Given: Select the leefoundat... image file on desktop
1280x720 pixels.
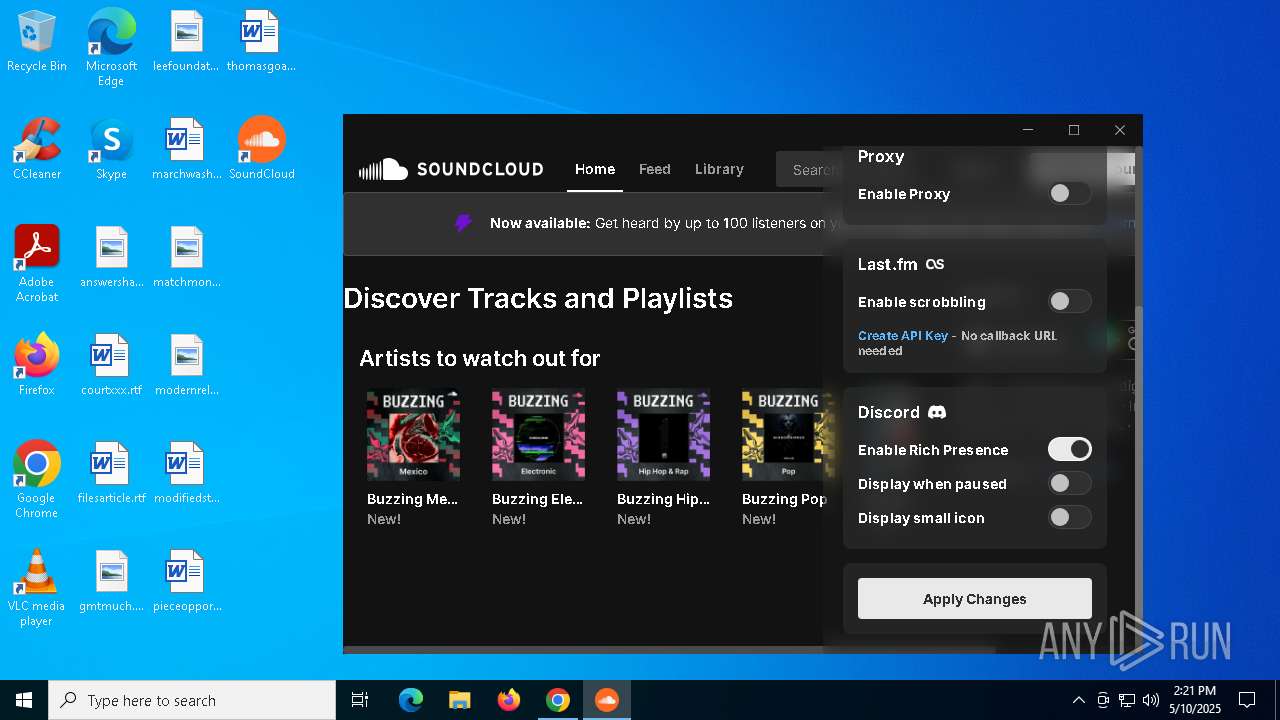Looking at the screenshot, I should (186, 42).
